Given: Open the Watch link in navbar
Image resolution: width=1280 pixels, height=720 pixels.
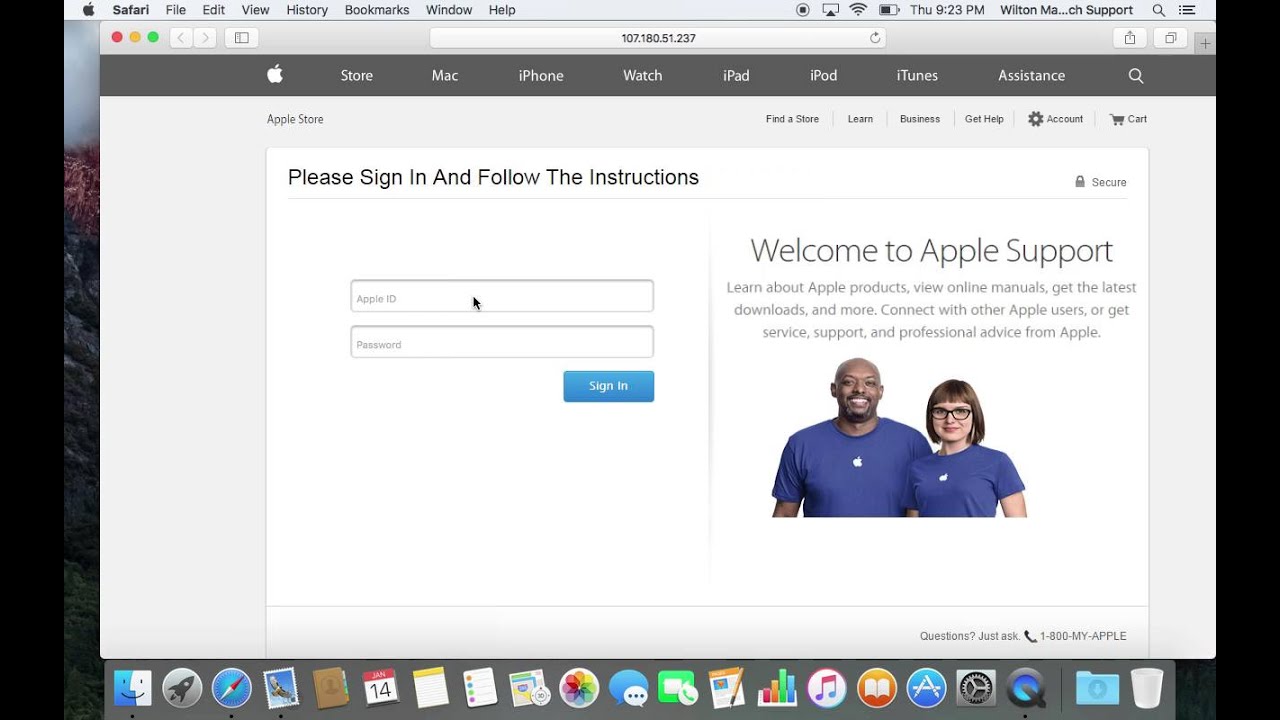Looking at the screenshot, I should tap(642, 75).
